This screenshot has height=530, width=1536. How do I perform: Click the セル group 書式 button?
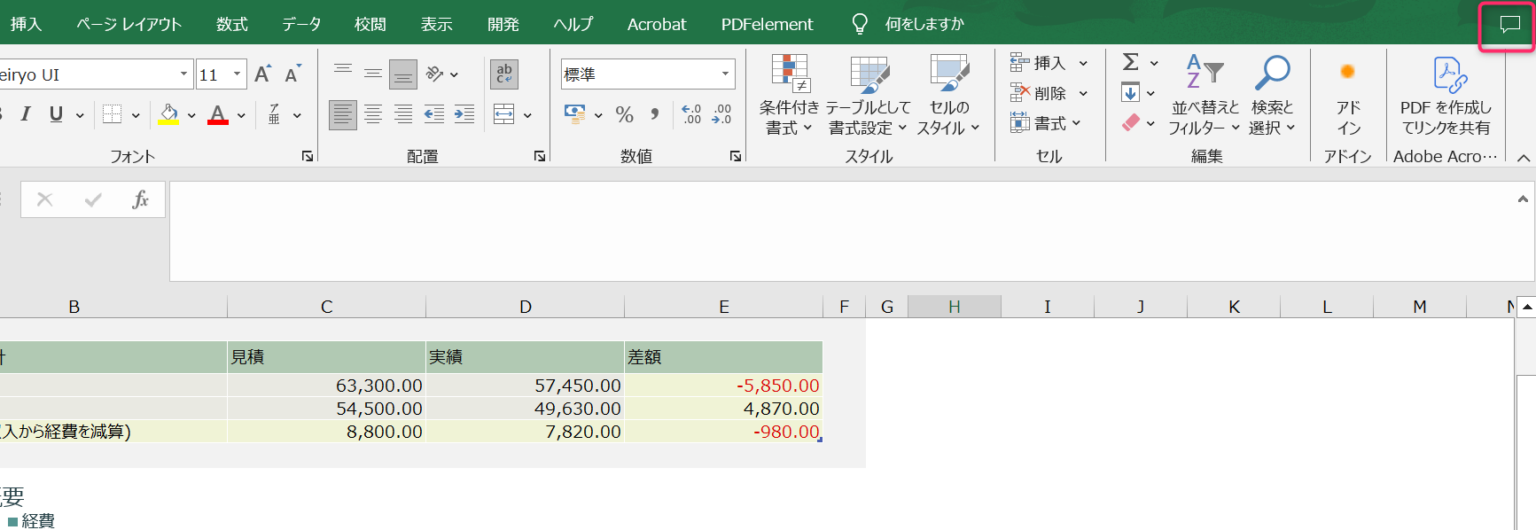1046,123
